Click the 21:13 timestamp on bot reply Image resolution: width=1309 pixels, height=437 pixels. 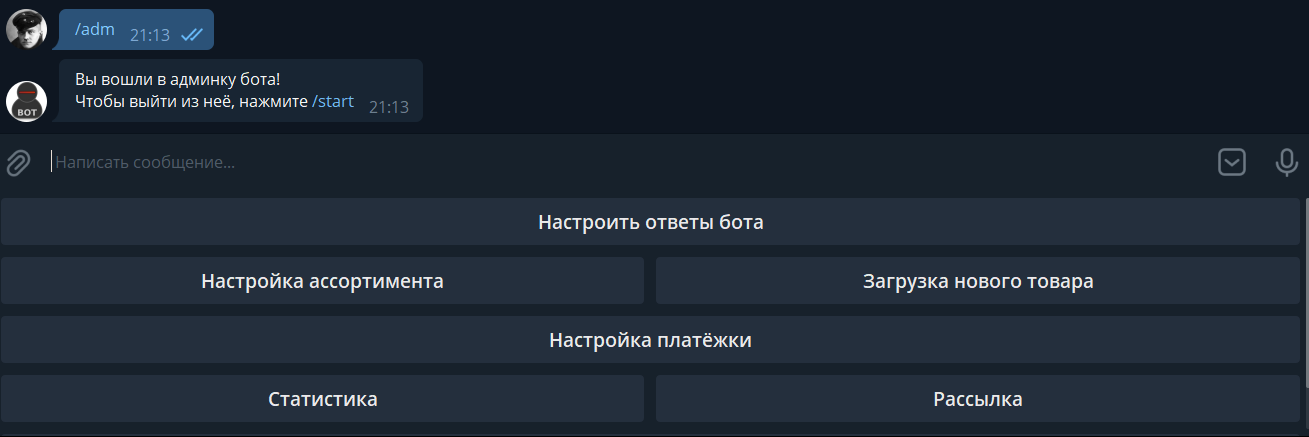pos(389,107)
